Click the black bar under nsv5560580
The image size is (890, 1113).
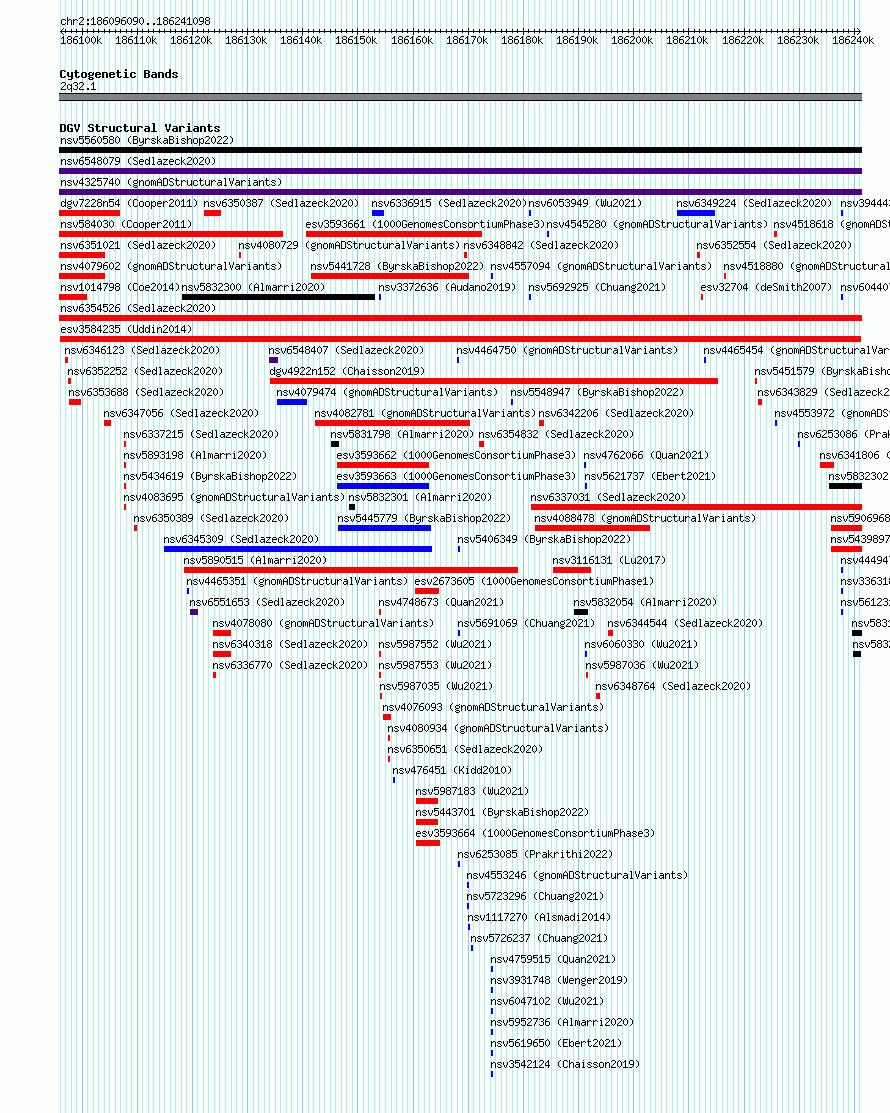461,150
